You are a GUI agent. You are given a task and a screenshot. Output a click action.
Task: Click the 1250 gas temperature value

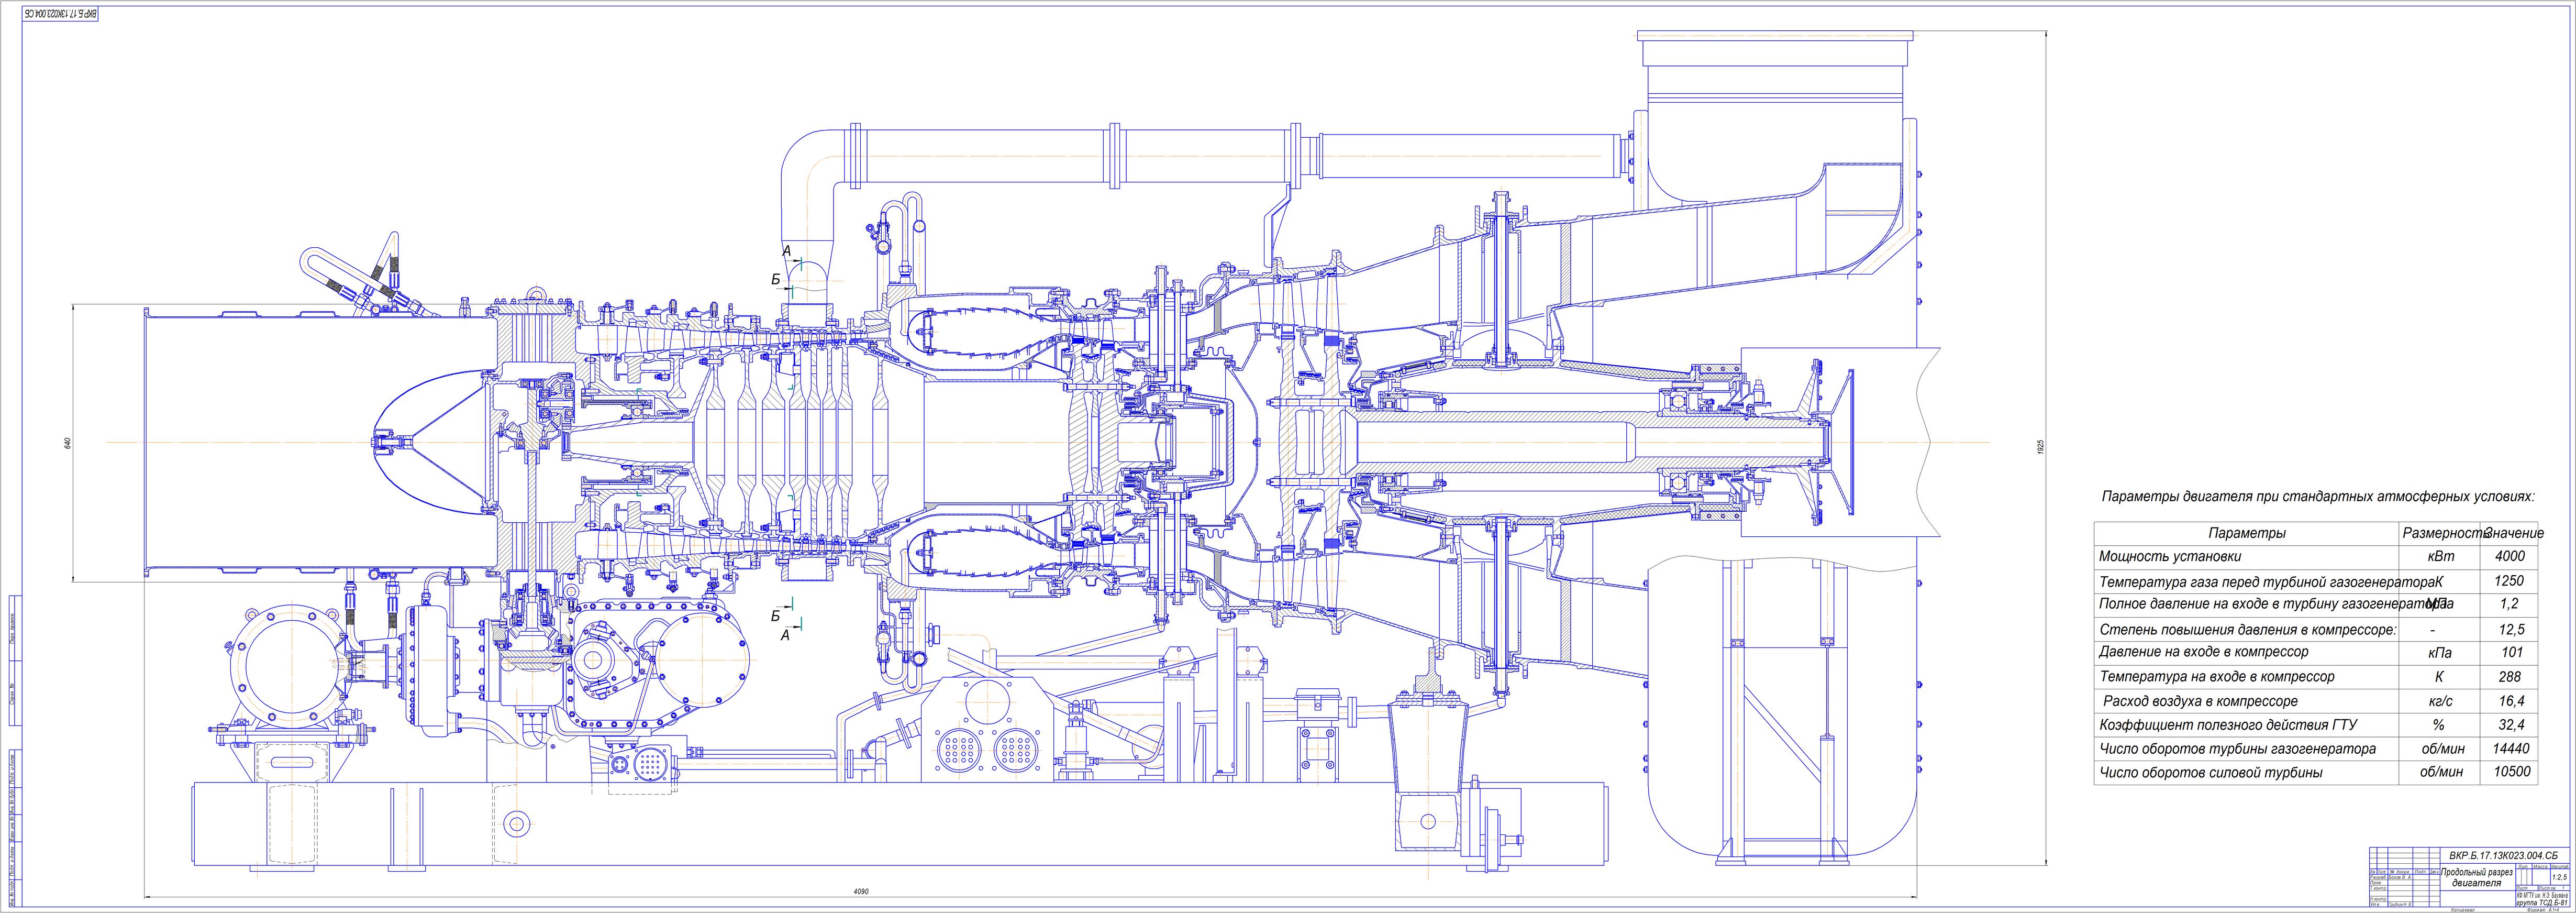pyautogui.click(x=2510, y=580)
